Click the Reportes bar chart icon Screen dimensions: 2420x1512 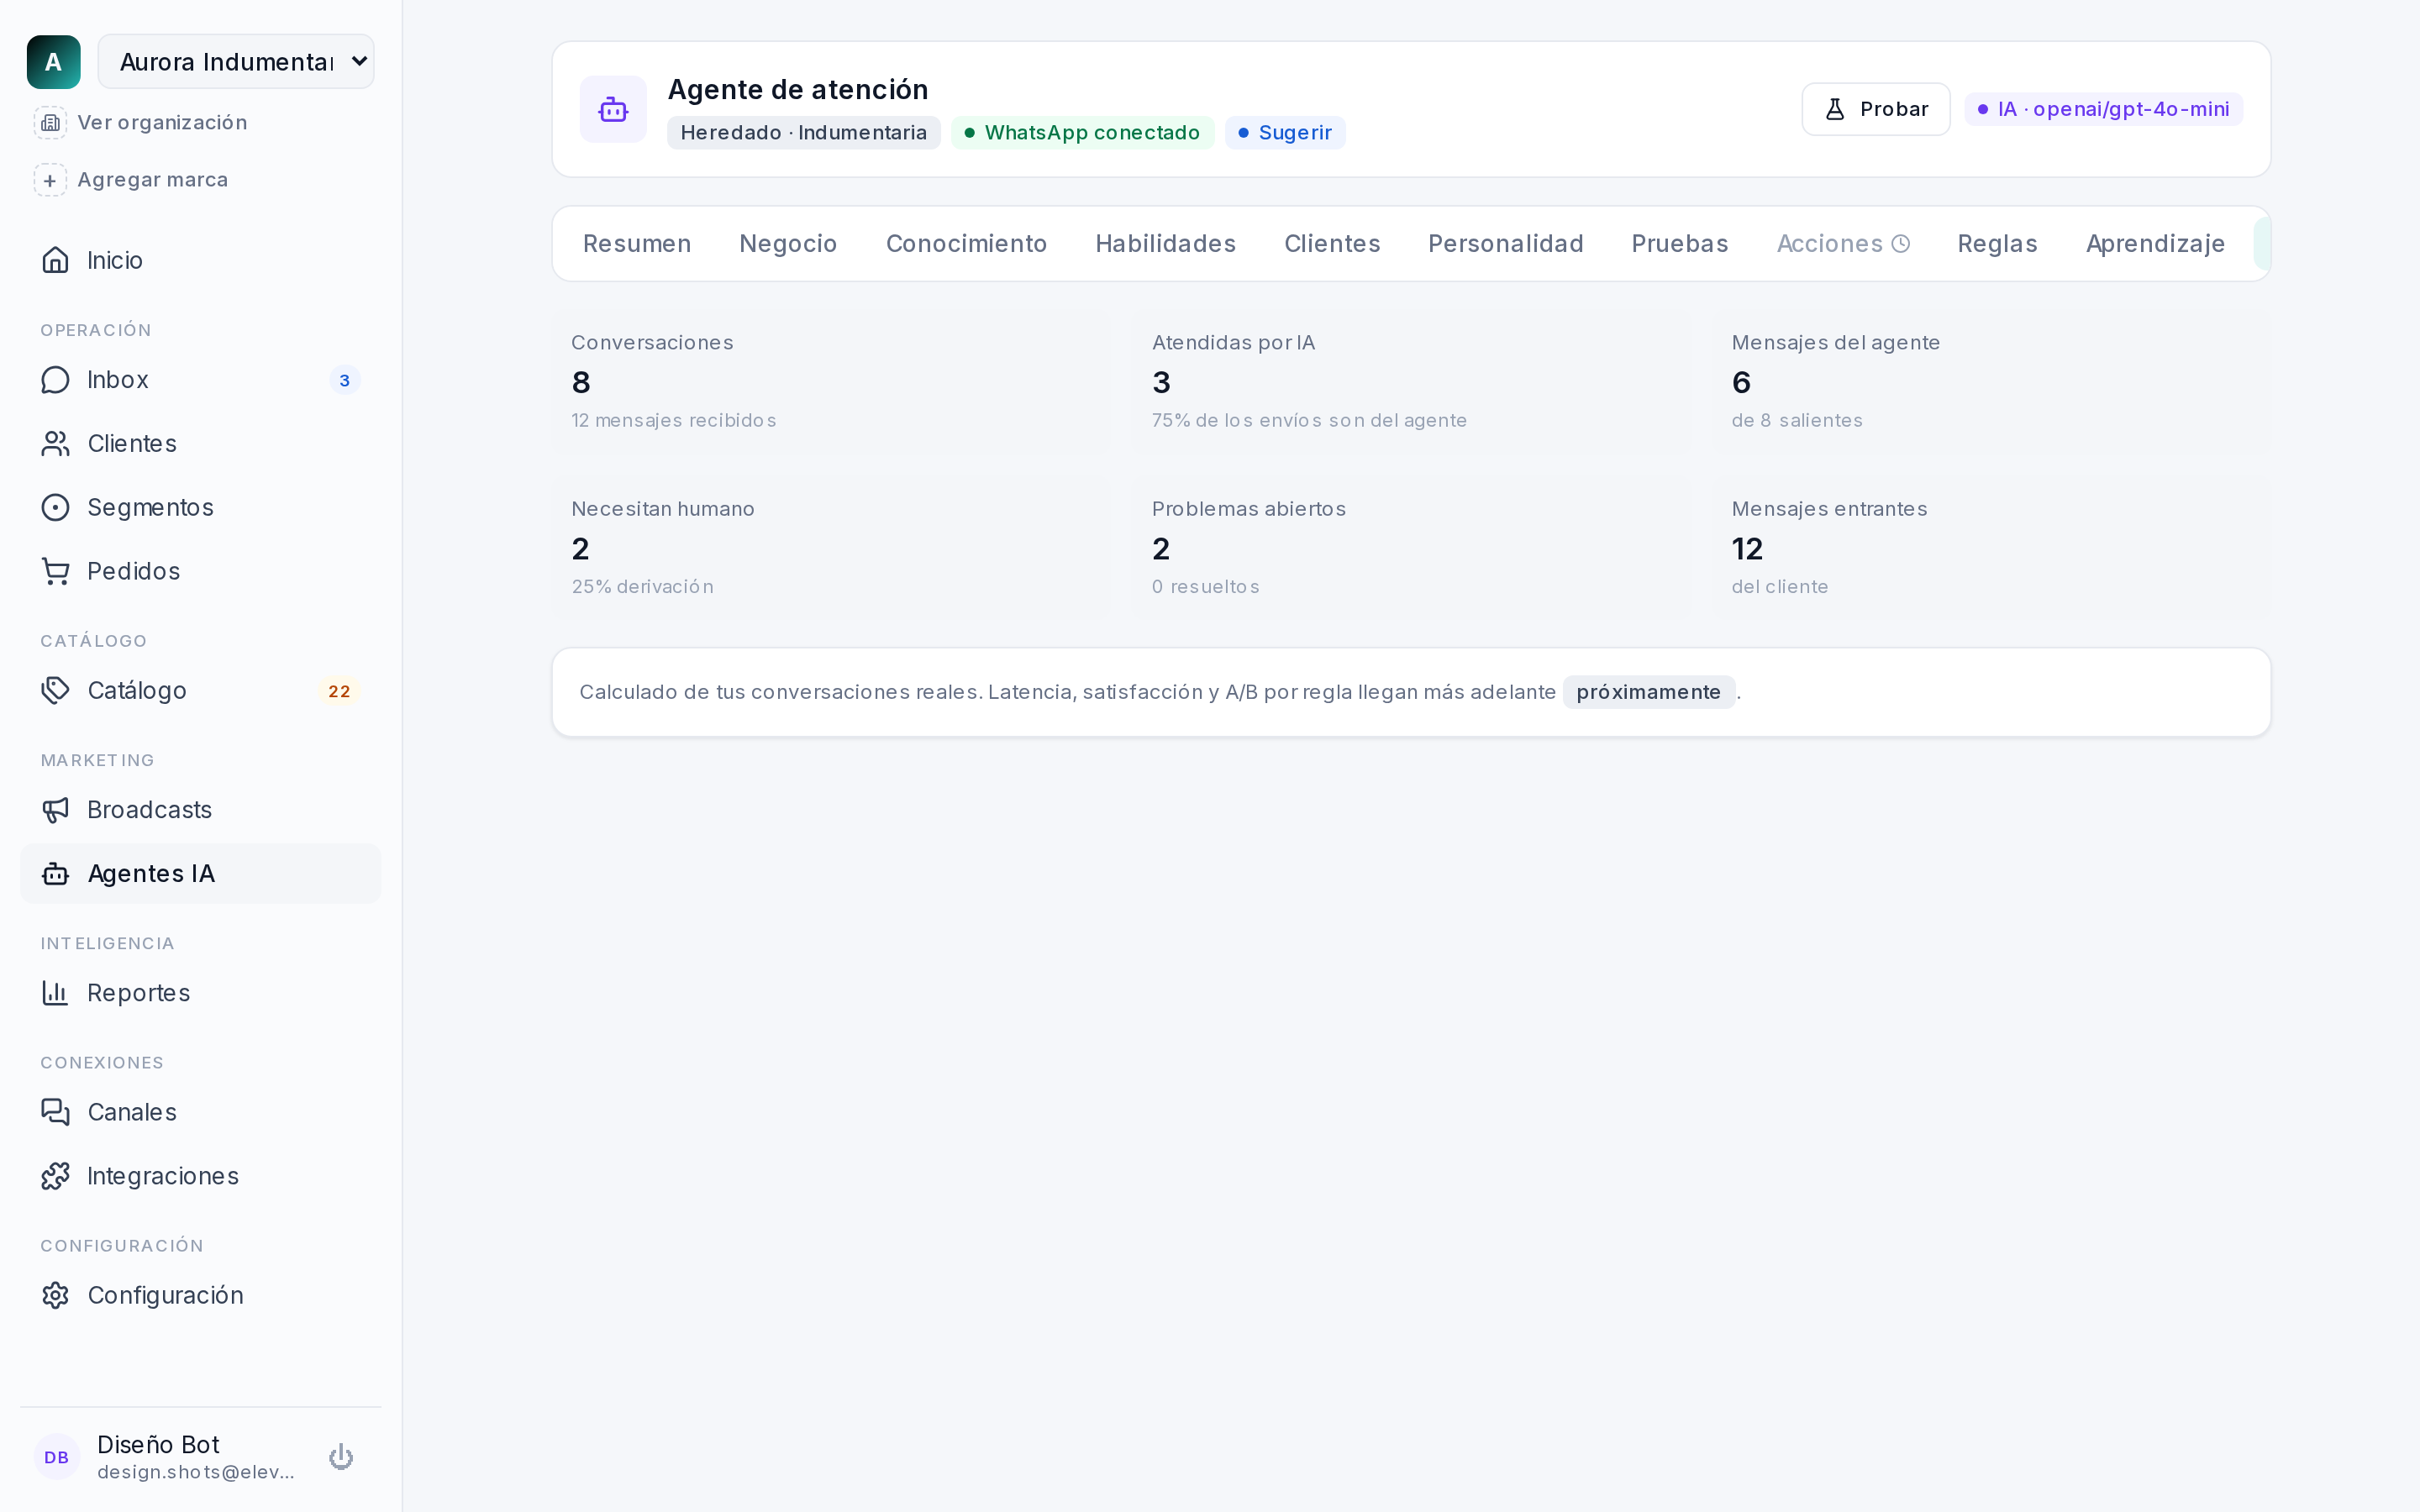[56, 993]
